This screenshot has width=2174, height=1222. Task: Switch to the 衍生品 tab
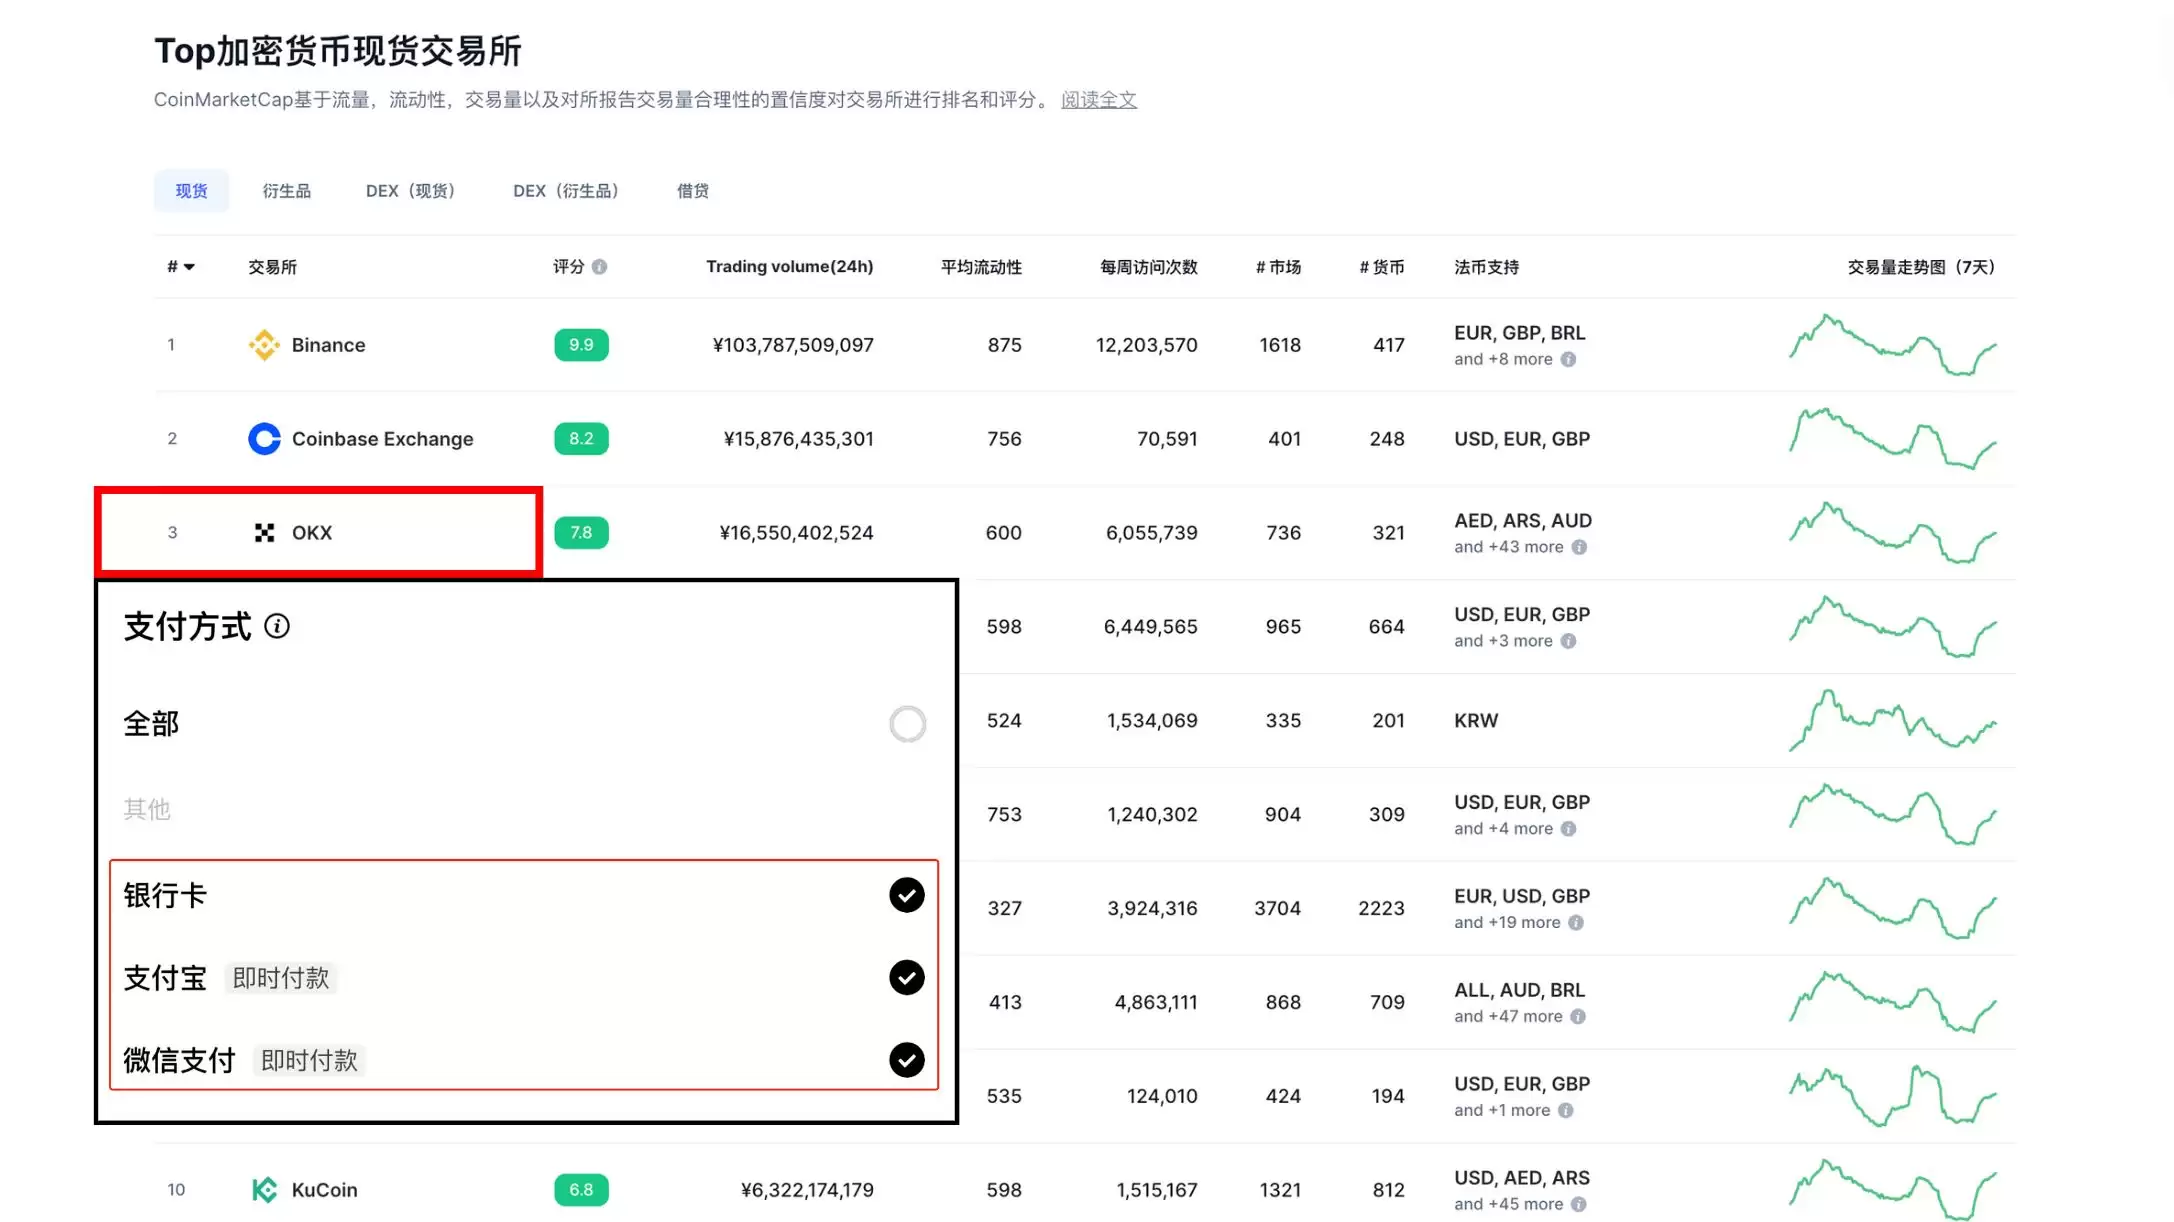click(287, 191)
